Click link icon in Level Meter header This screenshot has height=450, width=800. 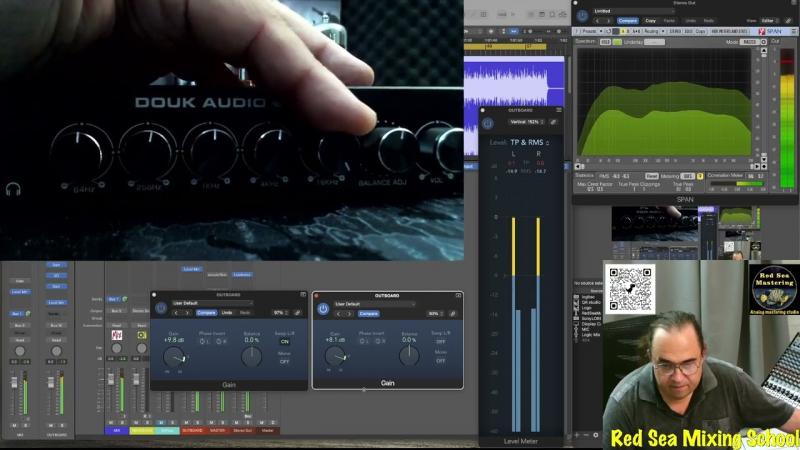coord(554,122)
